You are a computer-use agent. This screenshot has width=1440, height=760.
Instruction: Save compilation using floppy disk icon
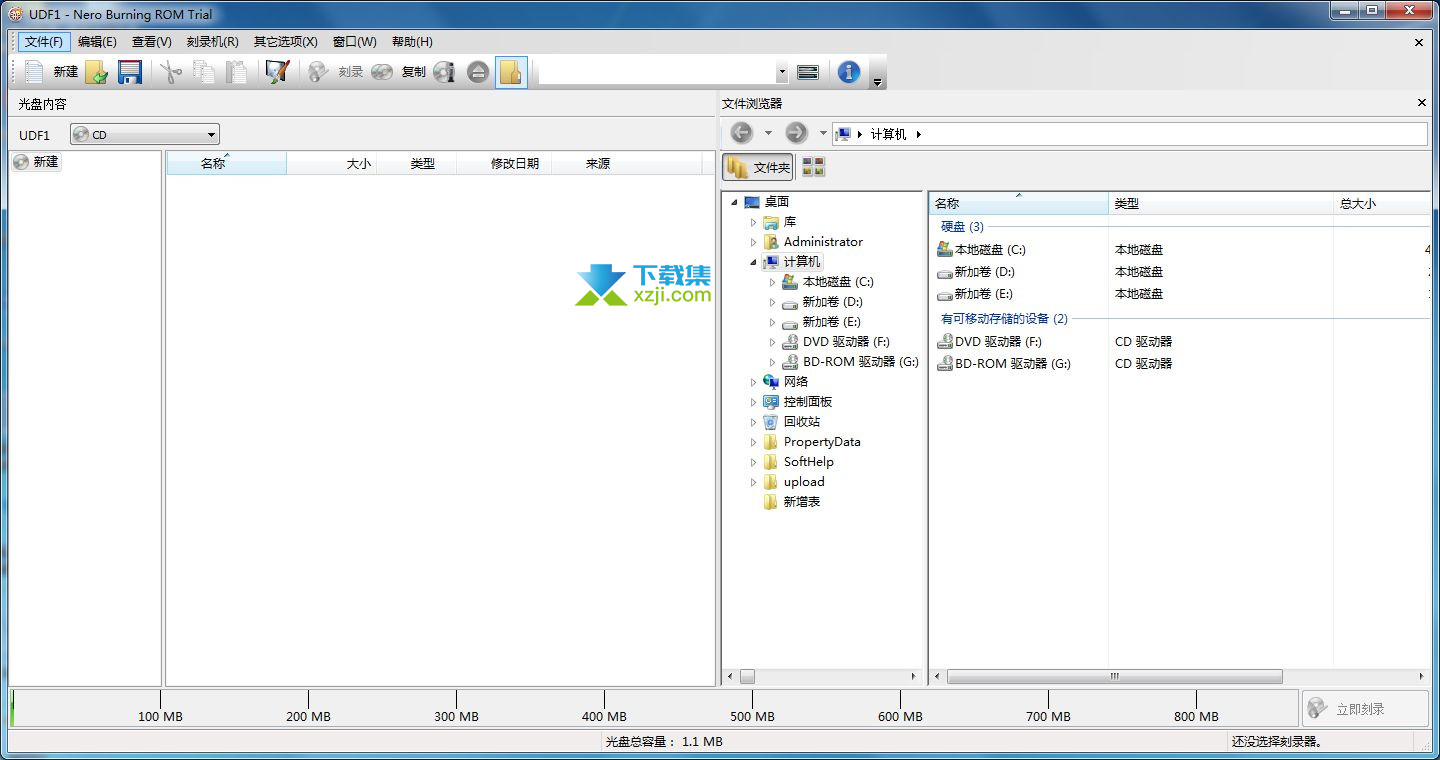tap(129, 72)
